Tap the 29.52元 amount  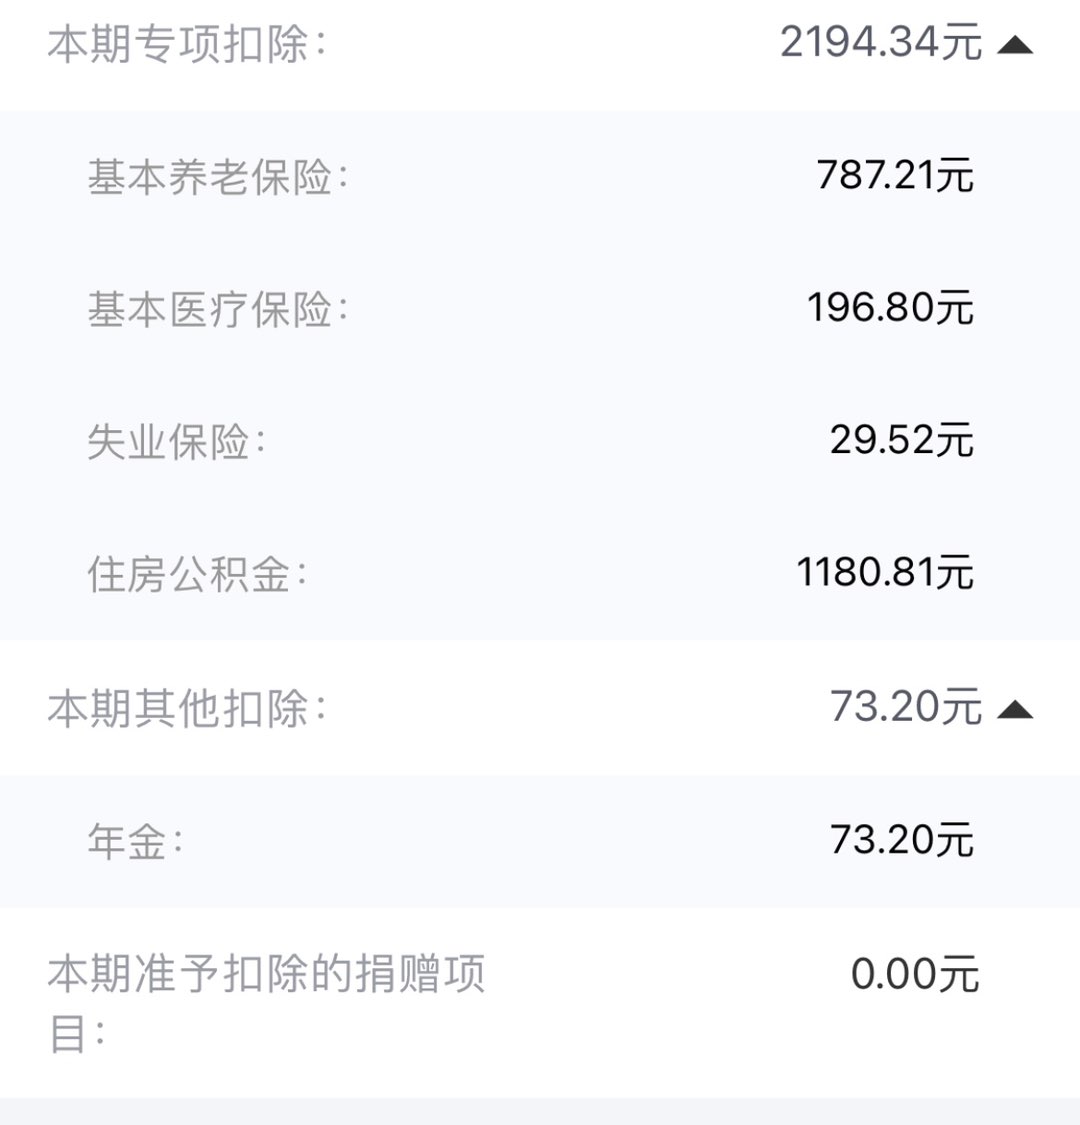tap(901, 440)
